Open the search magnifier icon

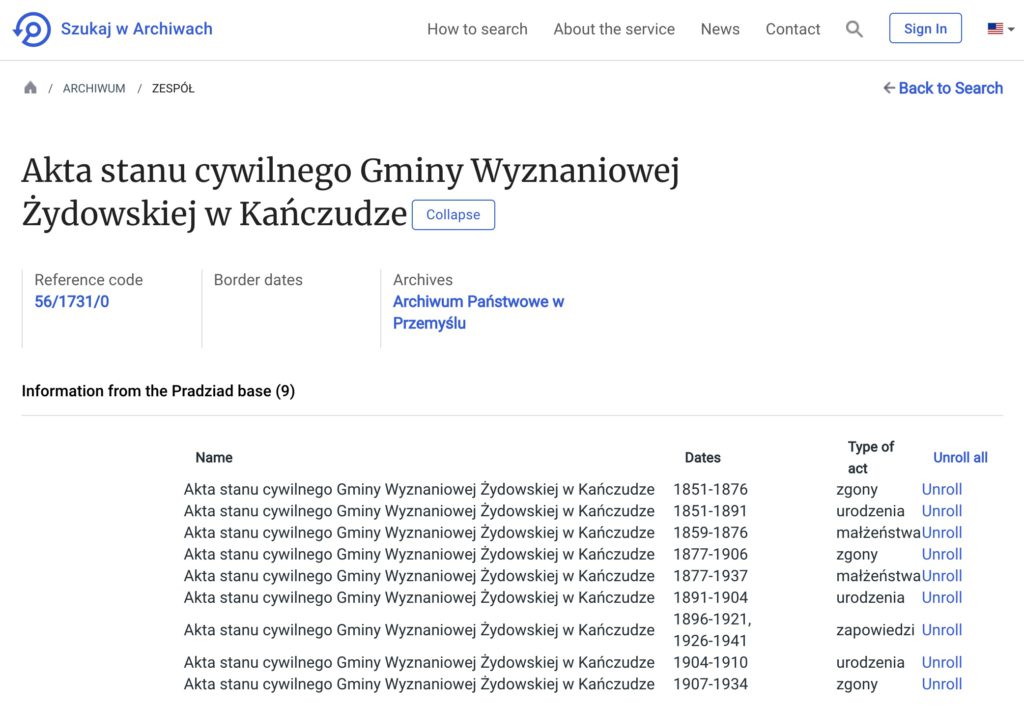854,29
